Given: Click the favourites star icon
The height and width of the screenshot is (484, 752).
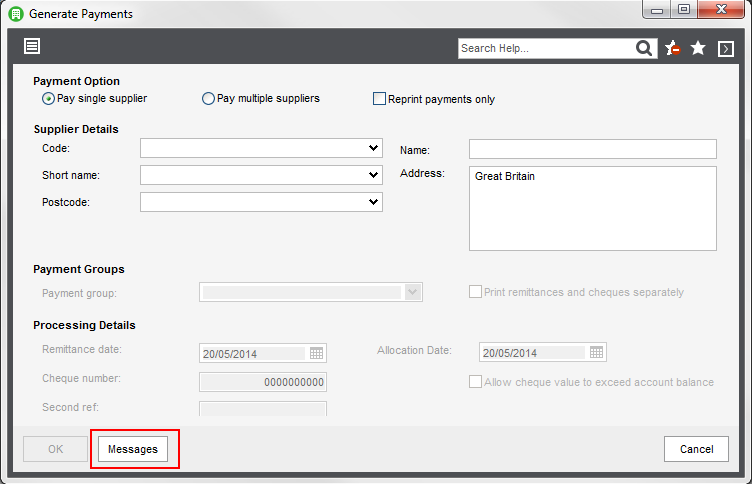Looking at the screenshot, I should [698, 48].
